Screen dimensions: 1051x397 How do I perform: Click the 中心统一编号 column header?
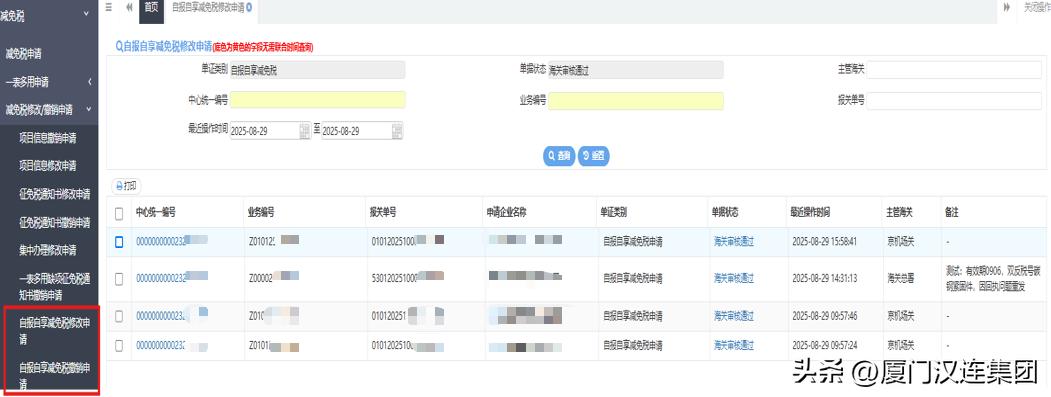[156, 213]
